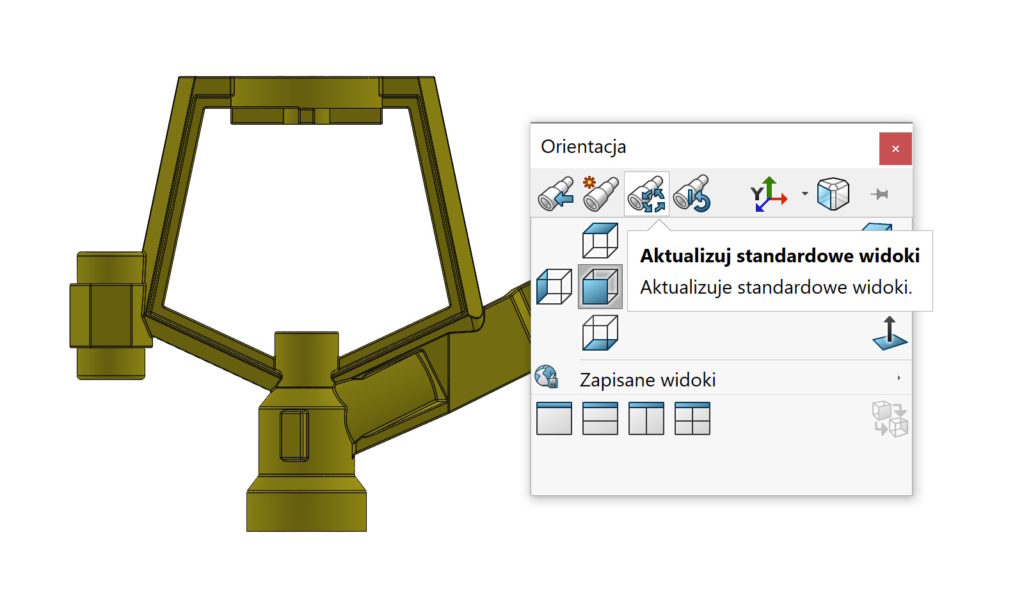Pin the Orientacja dialog open

coord(880,194)
